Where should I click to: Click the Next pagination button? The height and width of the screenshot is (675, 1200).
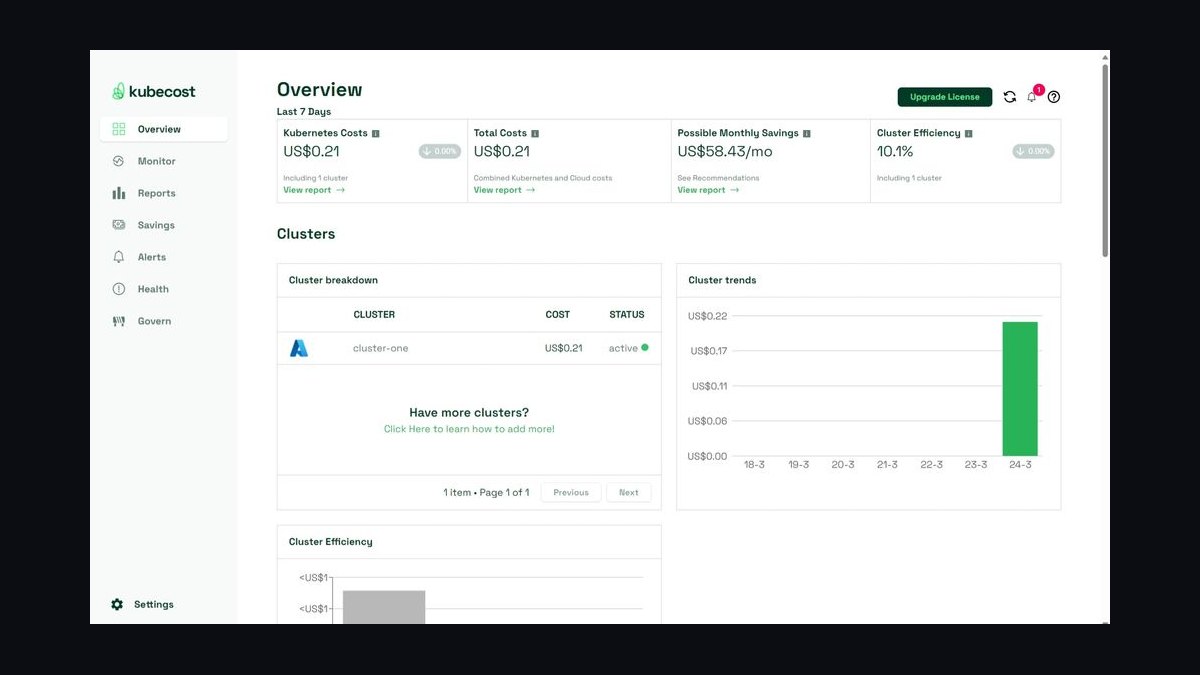[x=629, y=492]
